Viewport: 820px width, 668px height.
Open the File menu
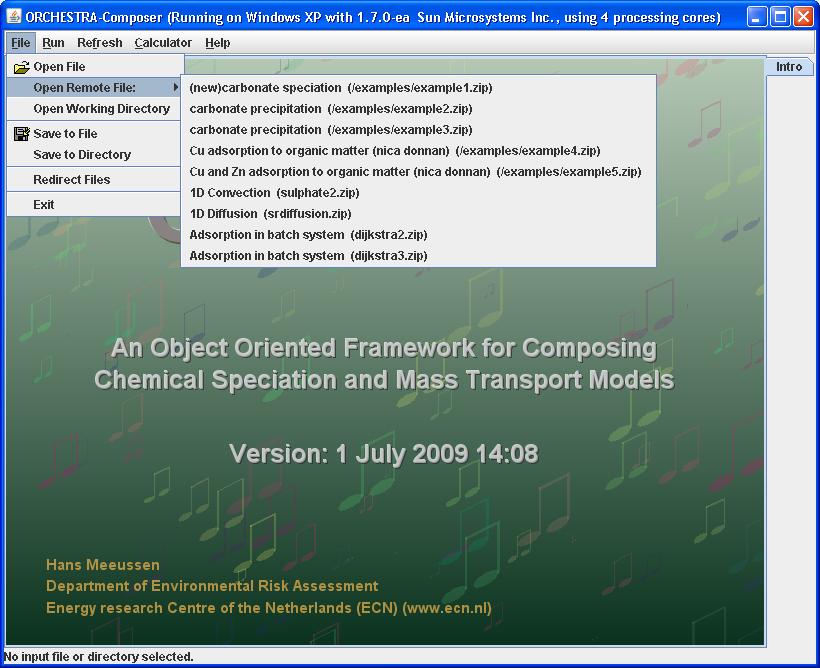coord(21,42)
